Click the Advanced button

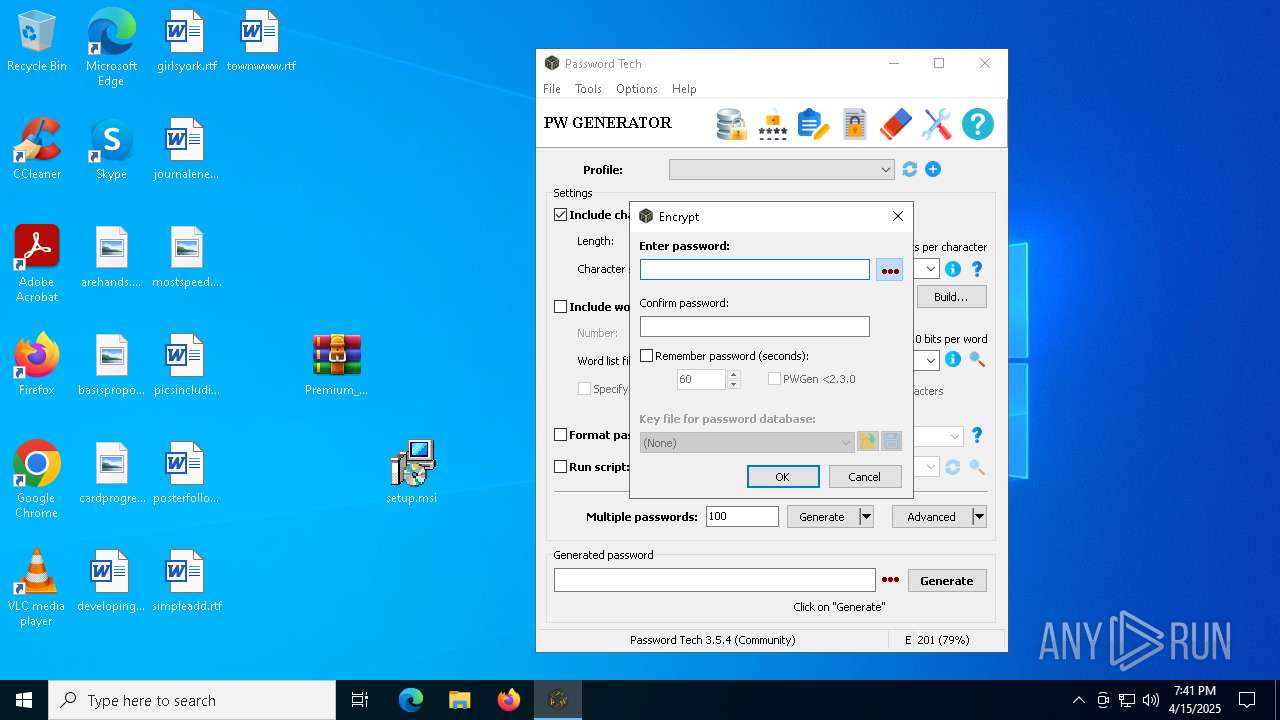[931, 517]
